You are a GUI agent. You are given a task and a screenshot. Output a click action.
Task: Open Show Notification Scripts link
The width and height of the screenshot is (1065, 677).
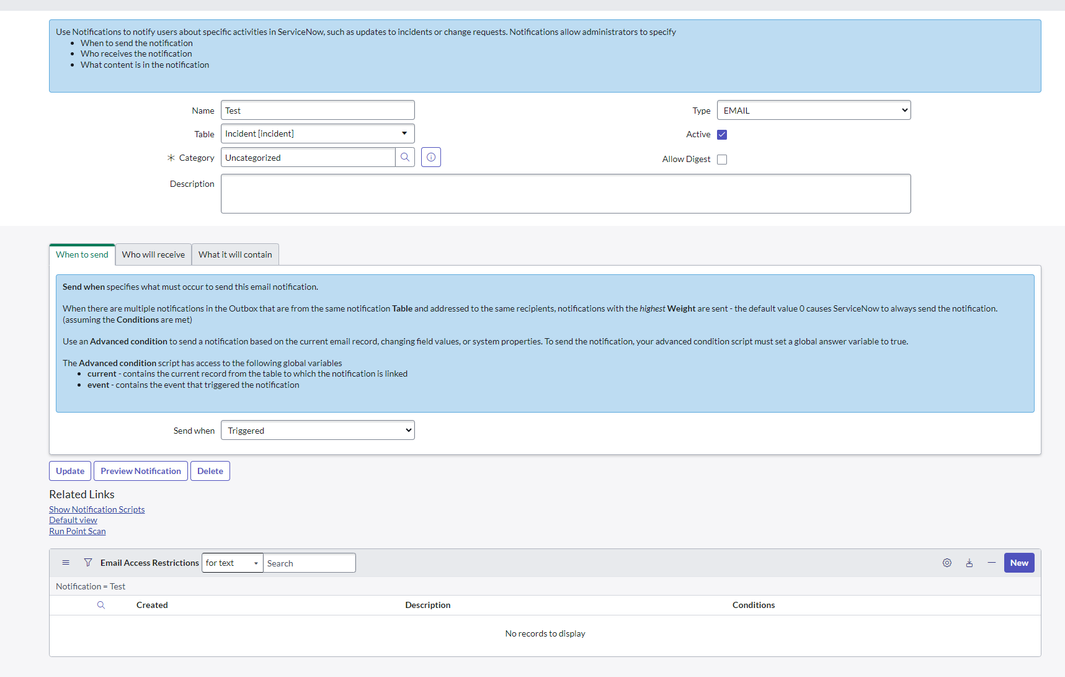[96, 509]
